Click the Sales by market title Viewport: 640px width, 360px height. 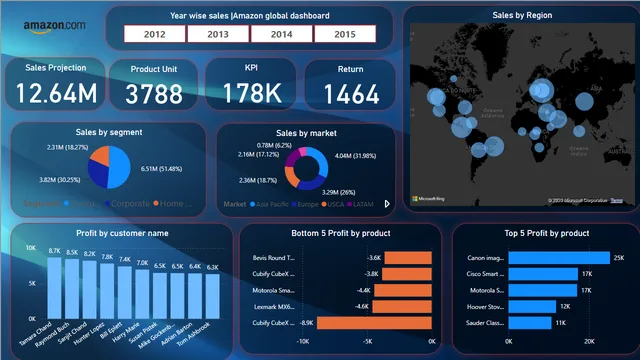[307, 133]
